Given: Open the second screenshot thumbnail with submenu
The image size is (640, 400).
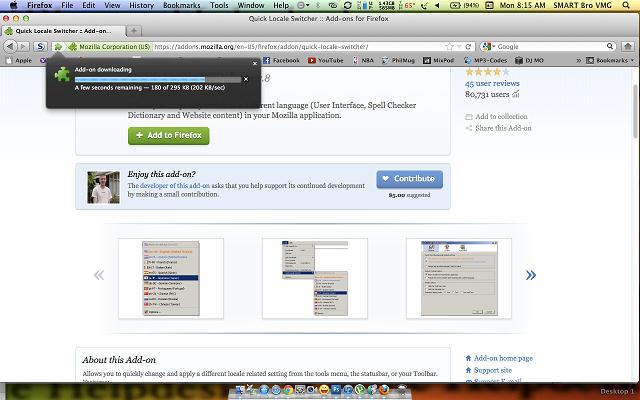Looking at the screenshot, I should 315,279.
